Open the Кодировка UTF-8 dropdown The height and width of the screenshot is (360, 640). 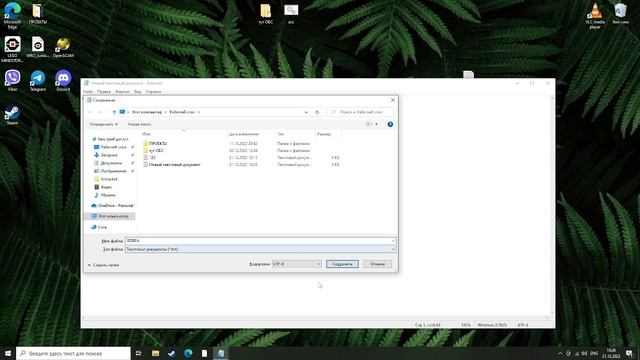tap(297, 264)
